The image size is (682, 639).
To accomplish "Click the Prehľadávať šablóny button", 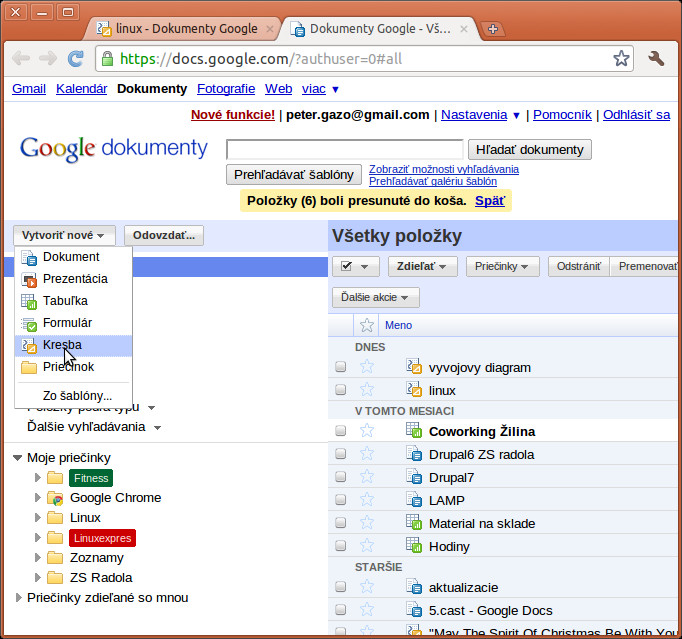I will [294, 174].
